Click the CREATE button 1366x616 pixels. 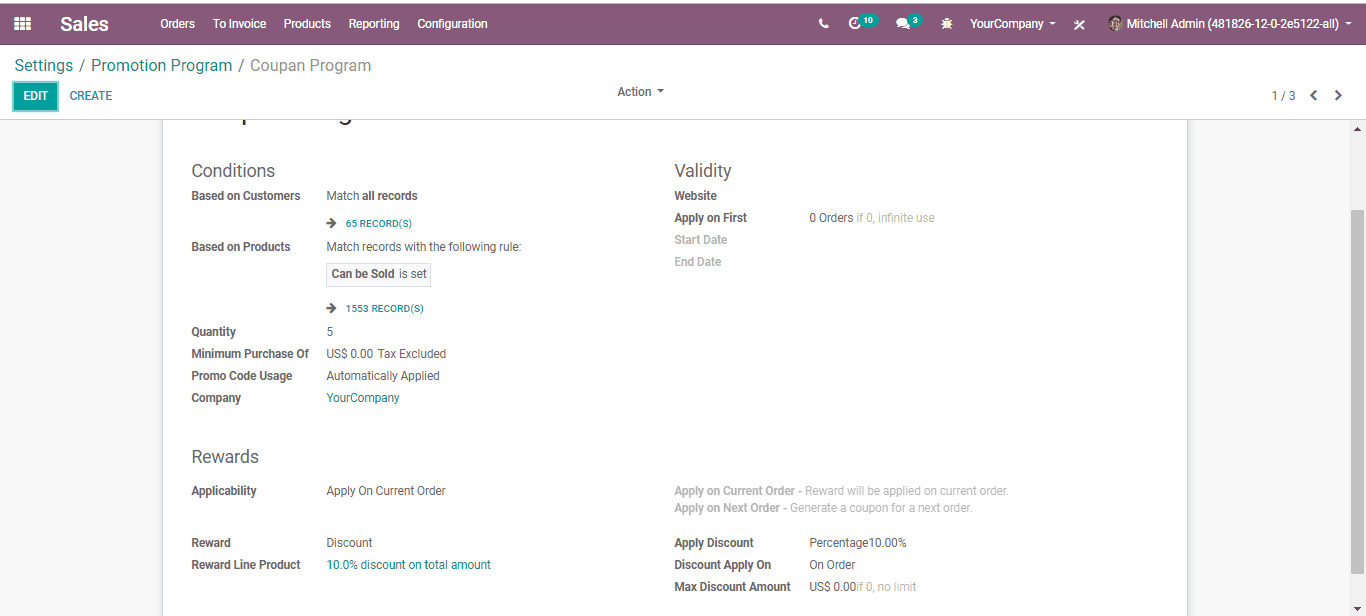pos(91,96)
